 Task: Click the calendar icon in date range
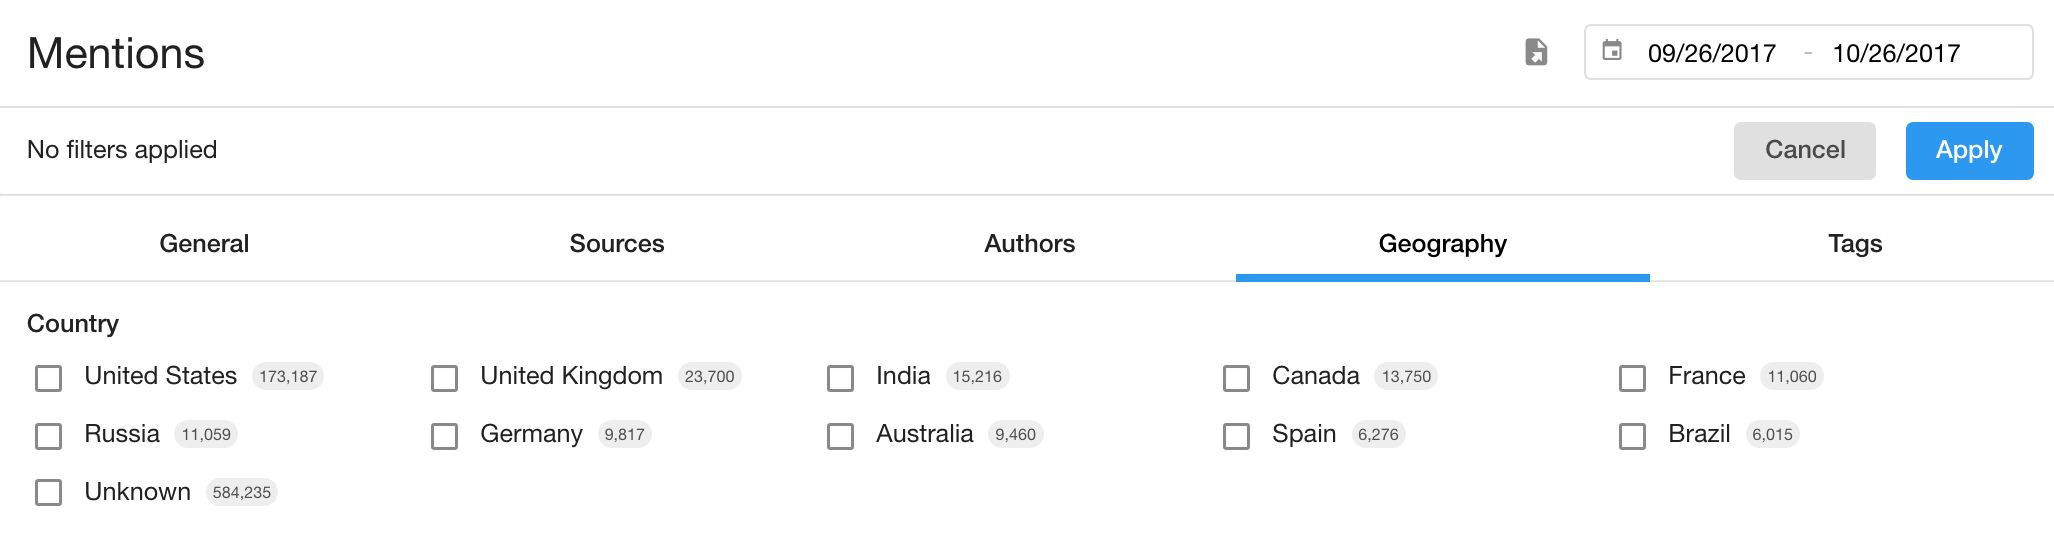tap(1612, 50)
